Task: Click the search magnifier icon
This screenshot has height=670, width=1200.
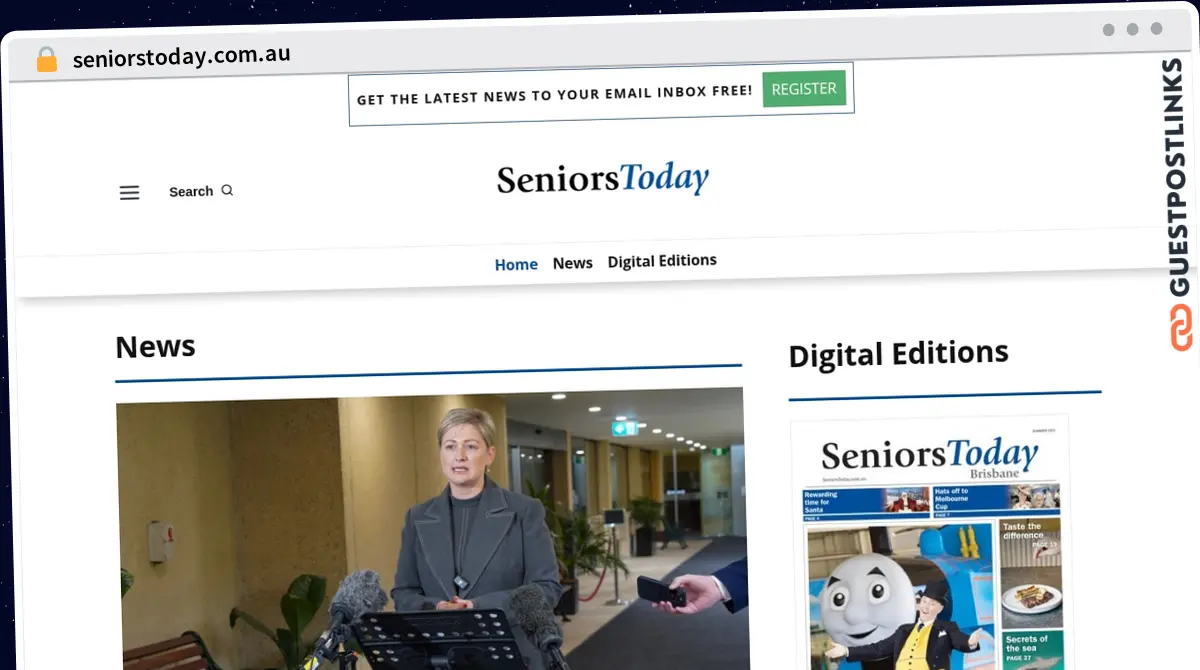Action: (227, 190)
